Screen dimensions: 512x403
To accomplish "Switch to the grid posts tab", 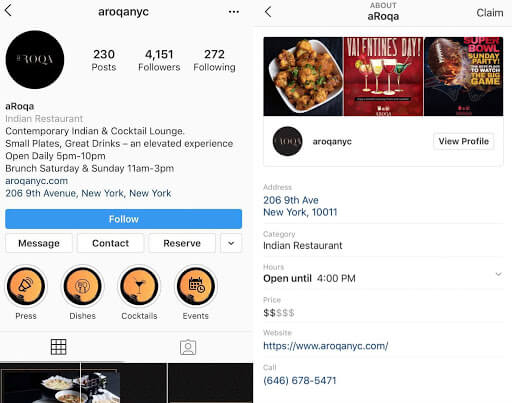I will tap(58, 347).
